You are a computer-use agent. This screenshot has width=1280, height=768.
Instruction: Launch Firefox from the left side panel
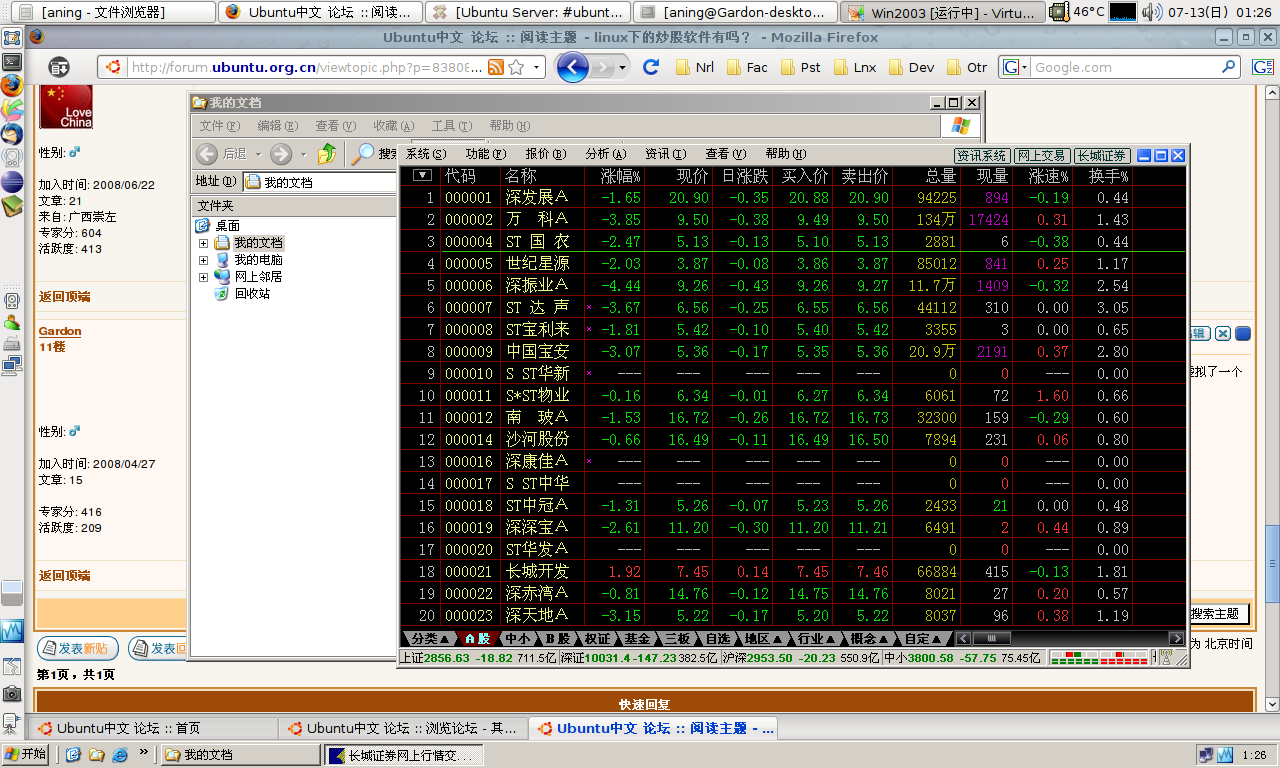pos(12,84)
